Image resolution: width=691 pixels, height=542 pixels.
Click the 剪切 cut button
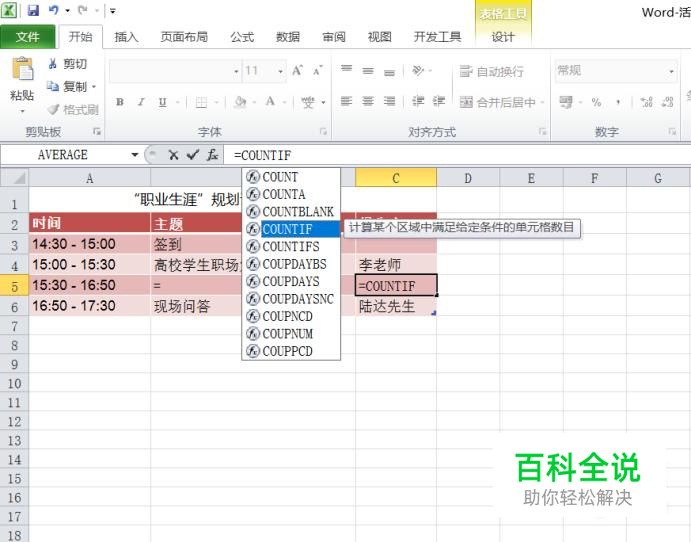(x=67, y=64)
